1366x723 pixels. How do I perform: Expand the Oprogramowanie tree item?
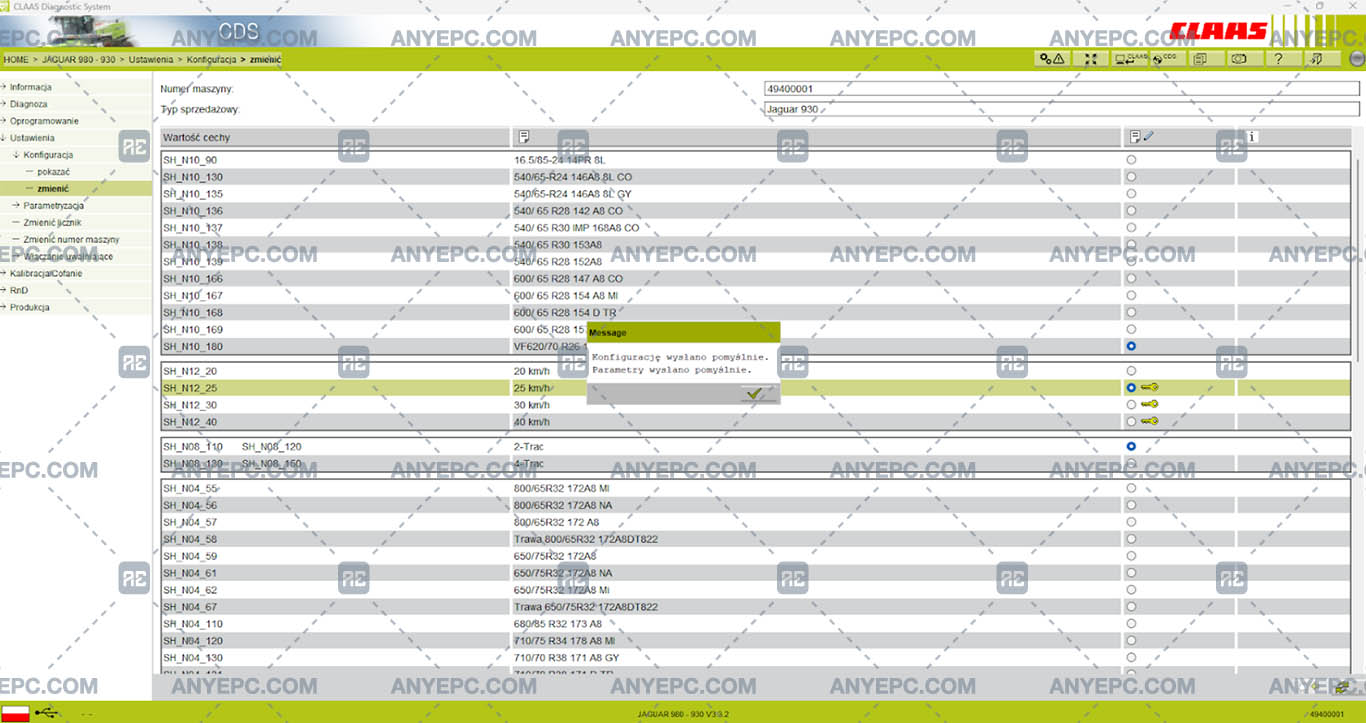pyautogui.click(x=43, y=121)
